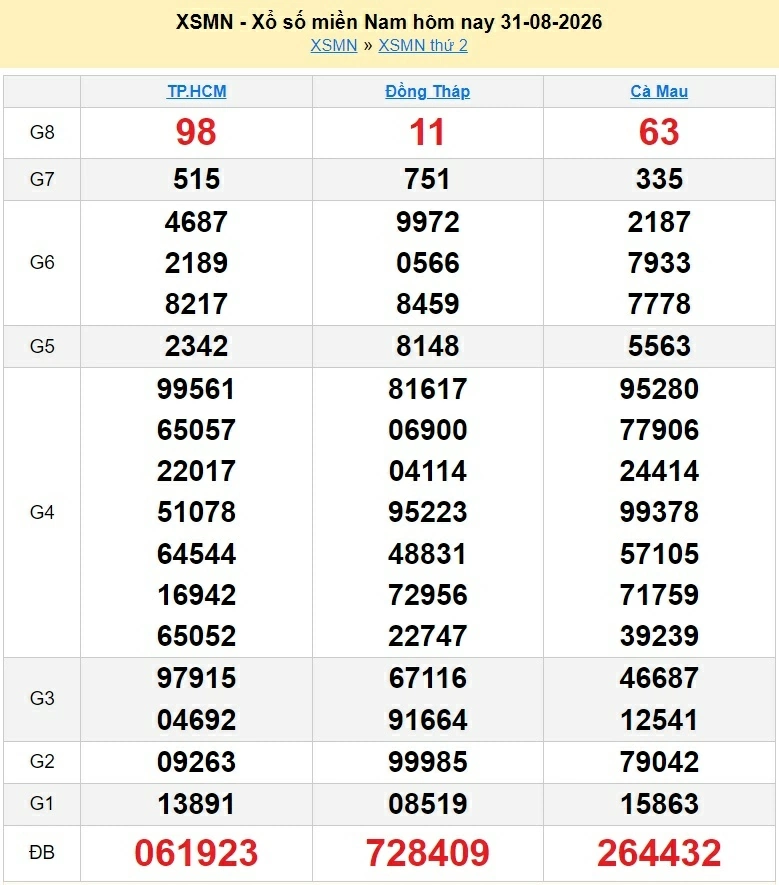Open the XSMN thứ 2 link
Screen dimensions: 779x885
pos(423,46)
